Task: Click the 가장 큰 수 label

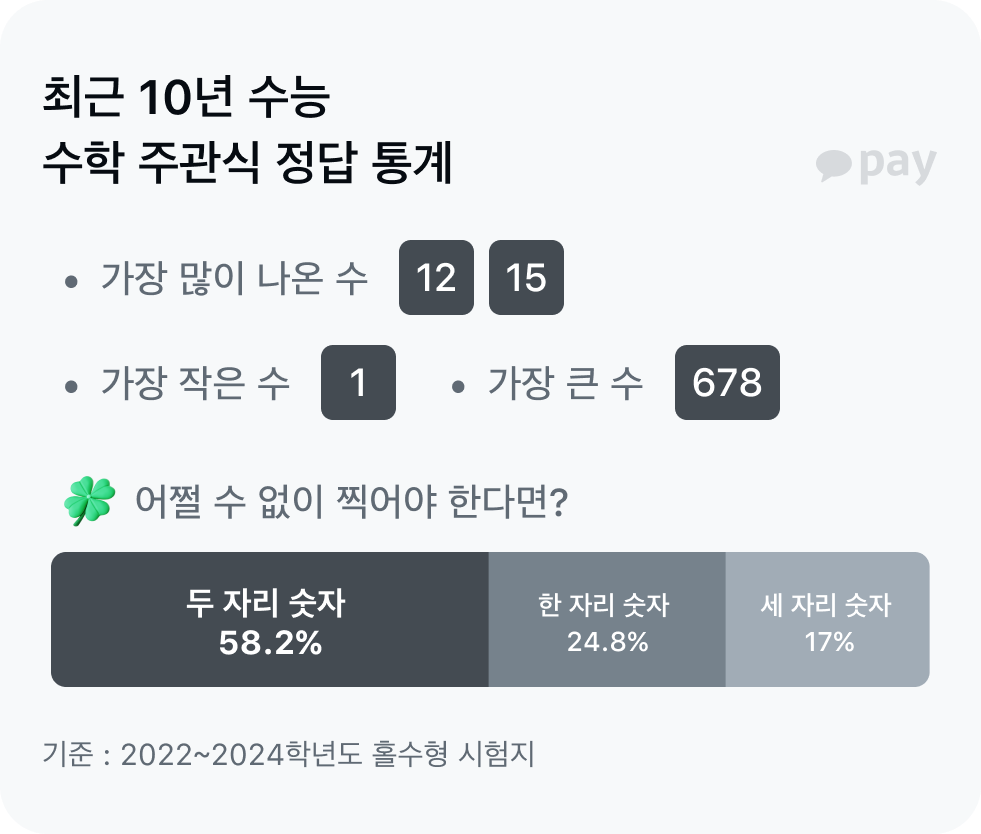Action: [566, 383]
